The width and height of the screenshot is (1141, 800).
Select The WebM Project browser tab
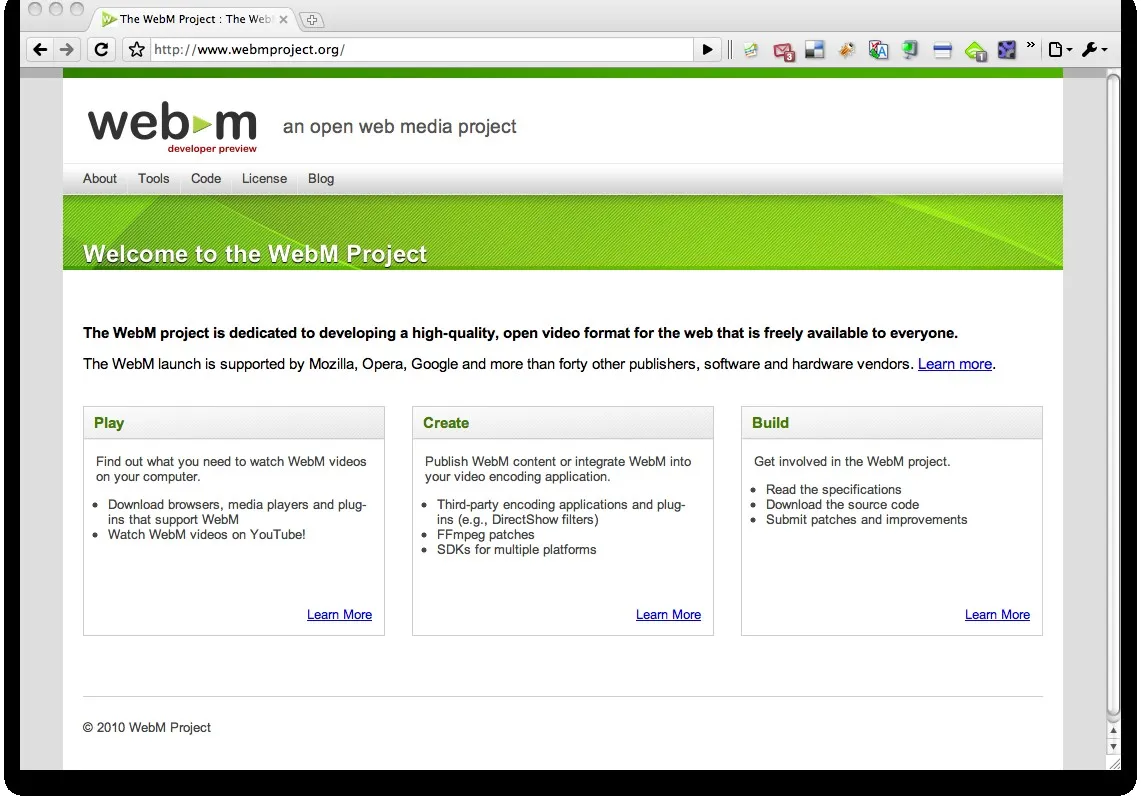pyautogui.click(x=194, y=19)
